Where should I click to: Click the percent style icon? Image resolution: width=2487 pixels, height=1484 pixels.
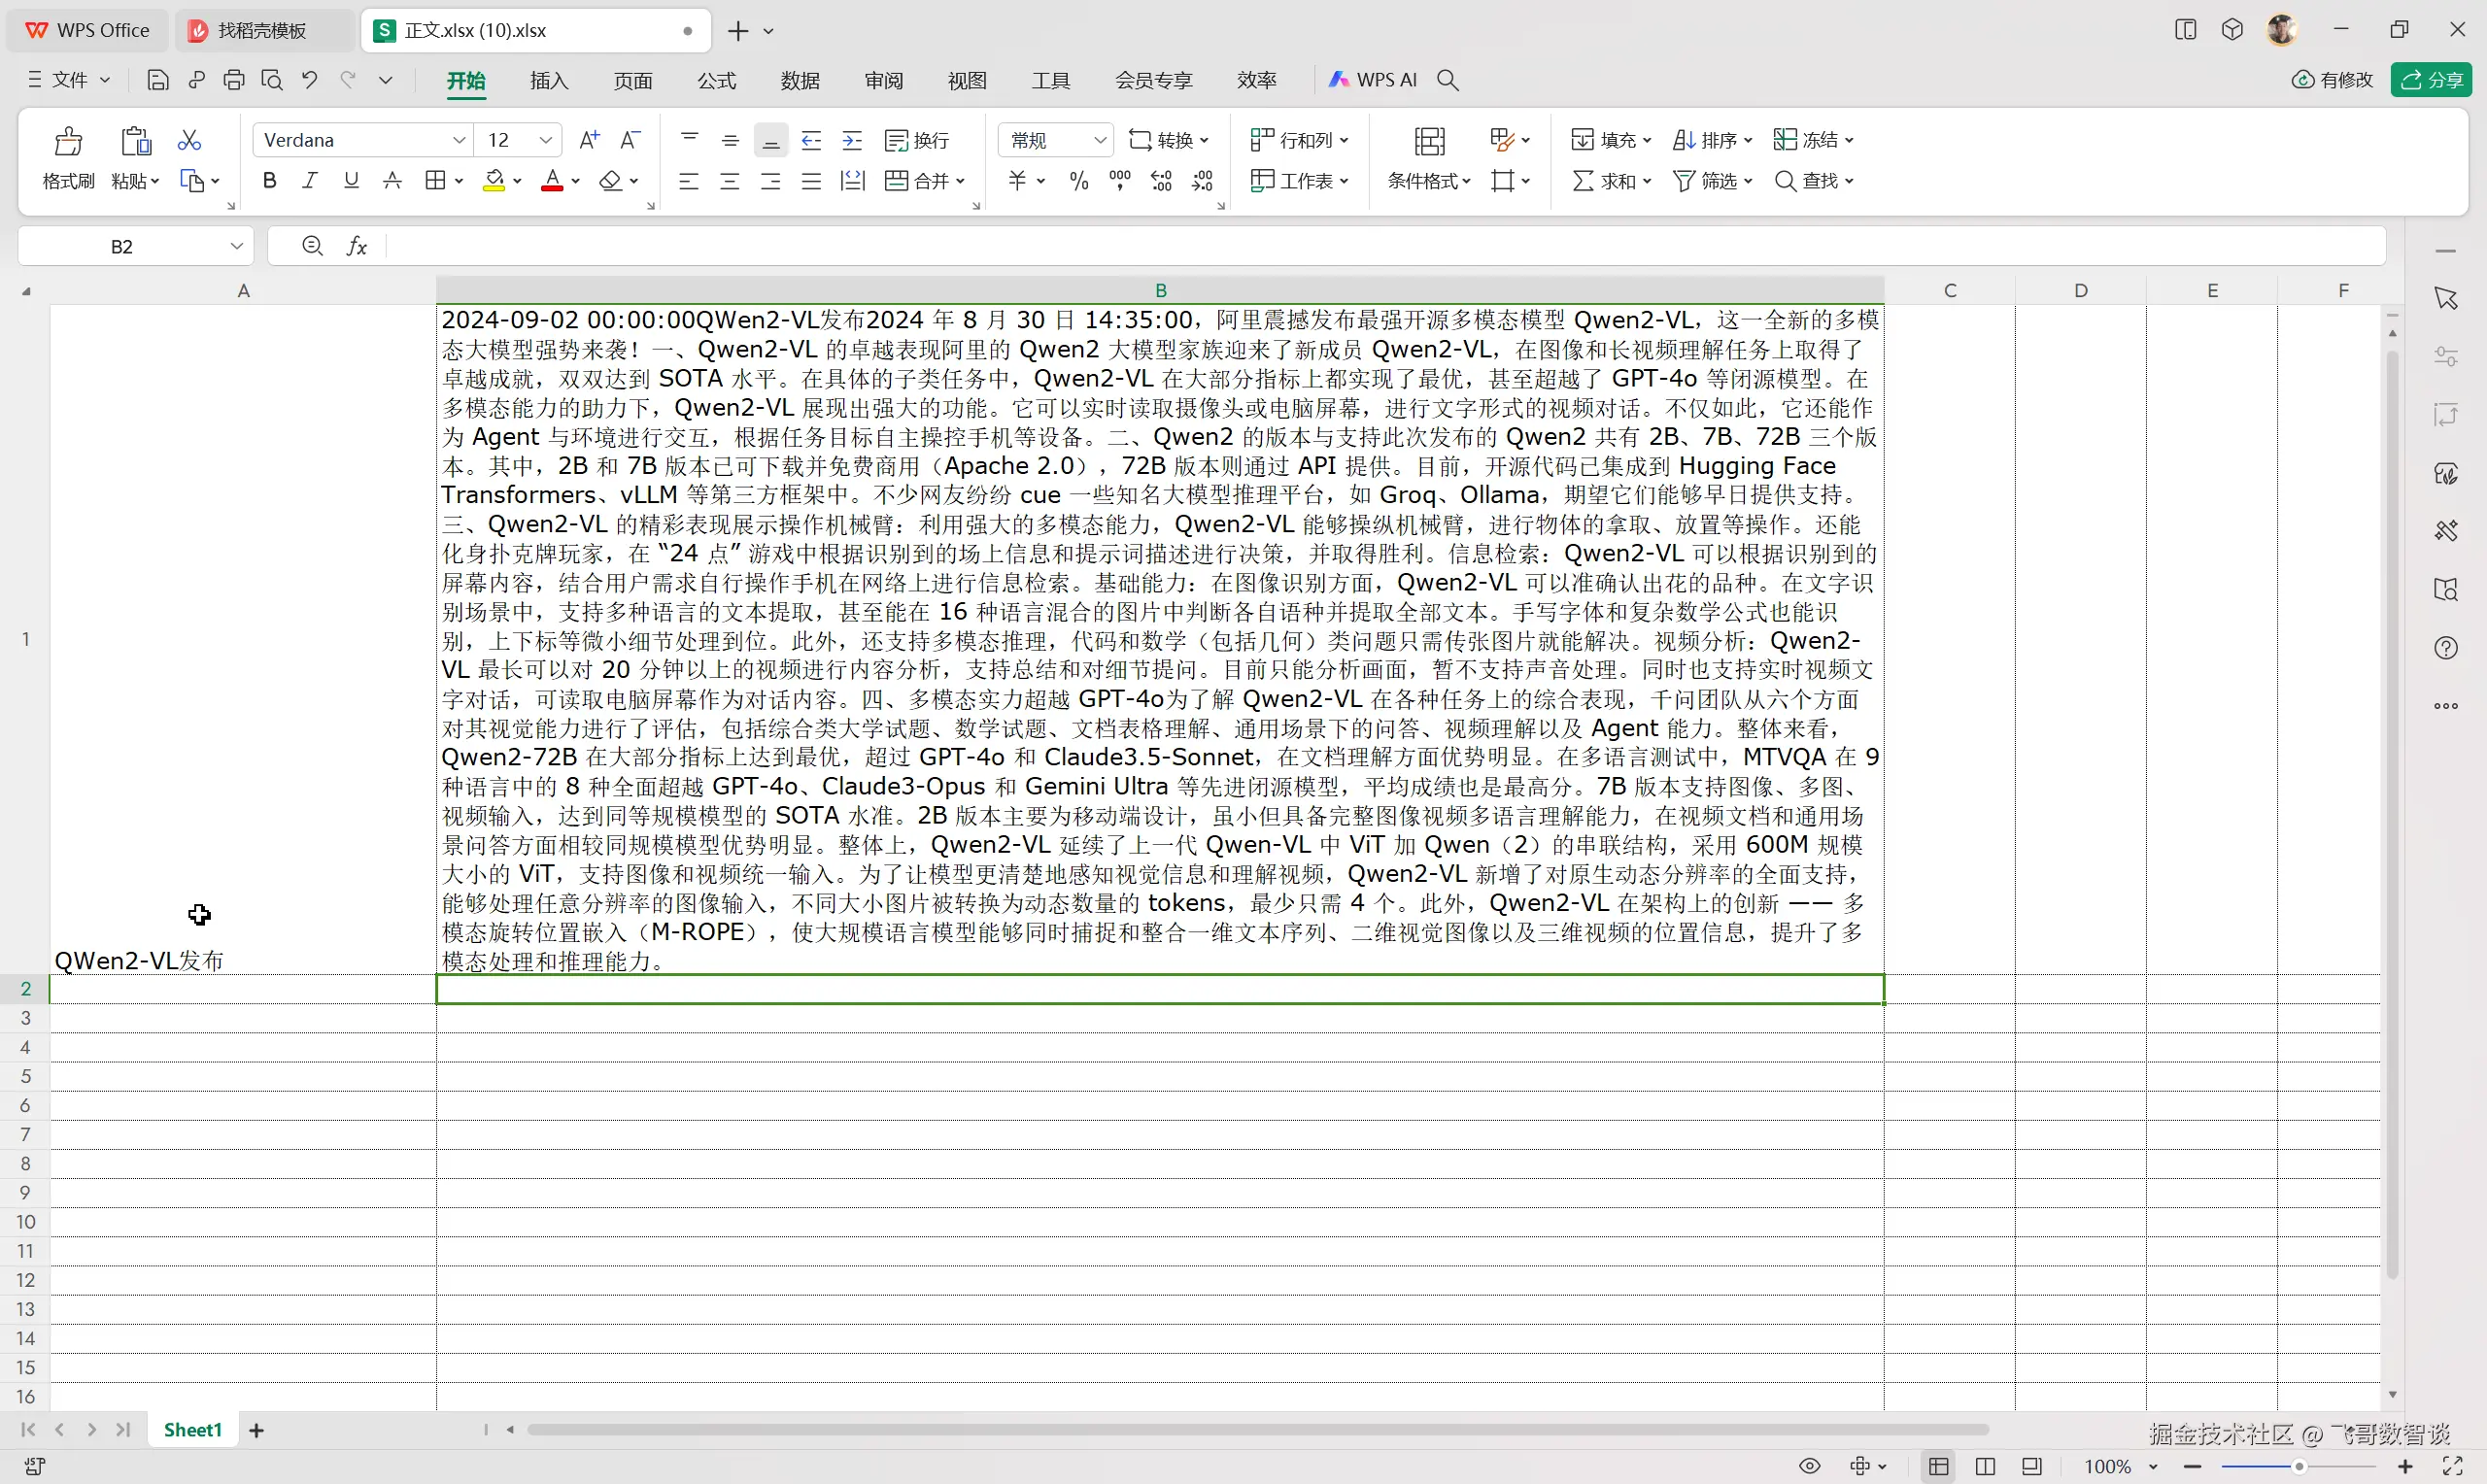coord(1078,181)
